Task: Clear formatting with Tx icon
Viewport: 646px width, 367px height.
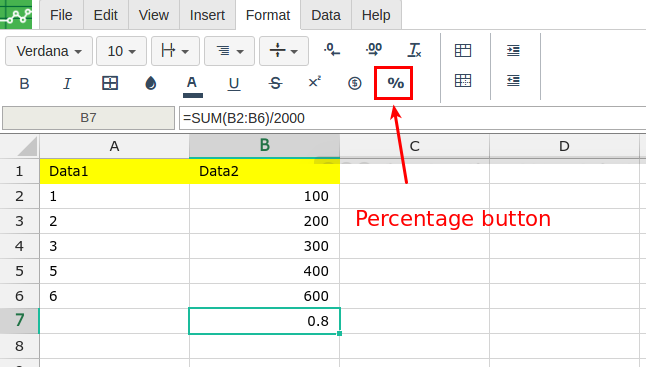Action: (x=414, y=50)
